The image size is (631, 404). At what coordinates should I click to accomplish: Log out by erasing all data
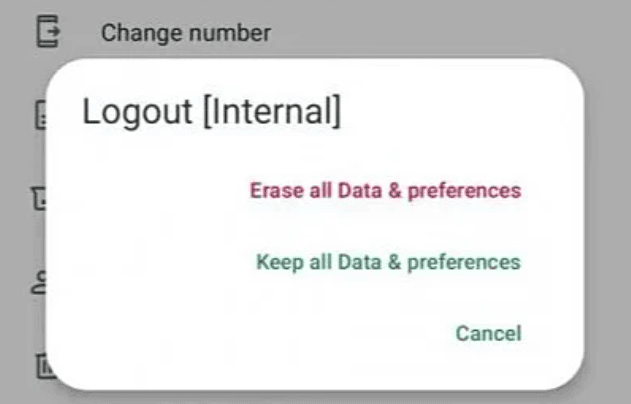(385, 190)
